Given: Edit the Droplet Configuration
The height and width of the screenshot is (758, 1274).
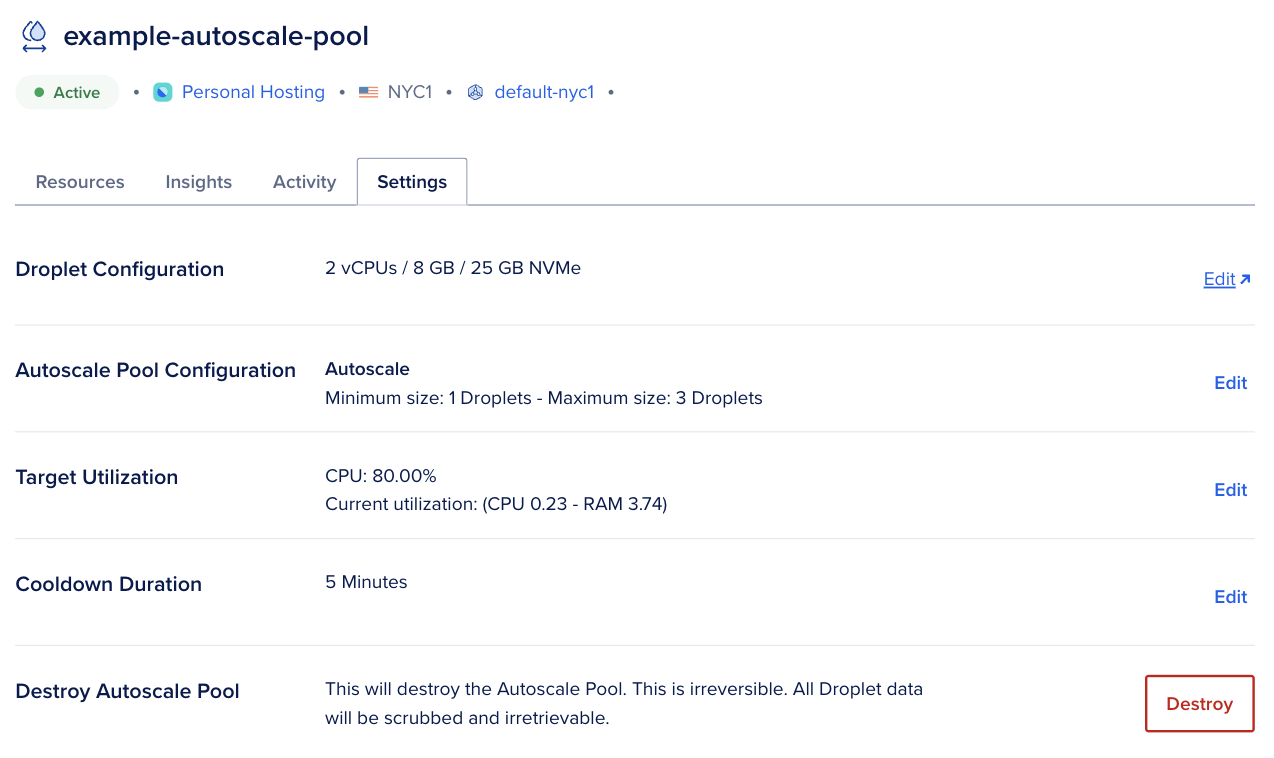Looking at the screenshot, I should [x=1218, y=278].
